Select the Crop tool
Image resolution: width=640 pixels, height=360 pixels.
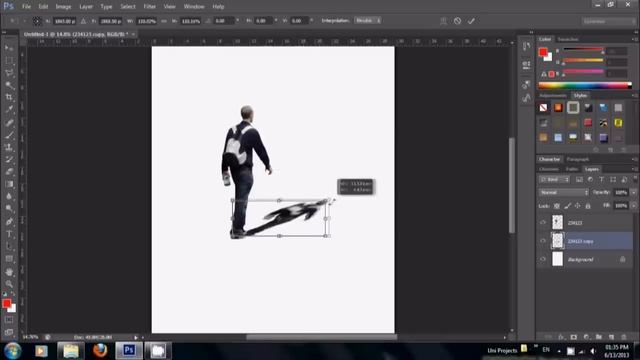(9, 97)
